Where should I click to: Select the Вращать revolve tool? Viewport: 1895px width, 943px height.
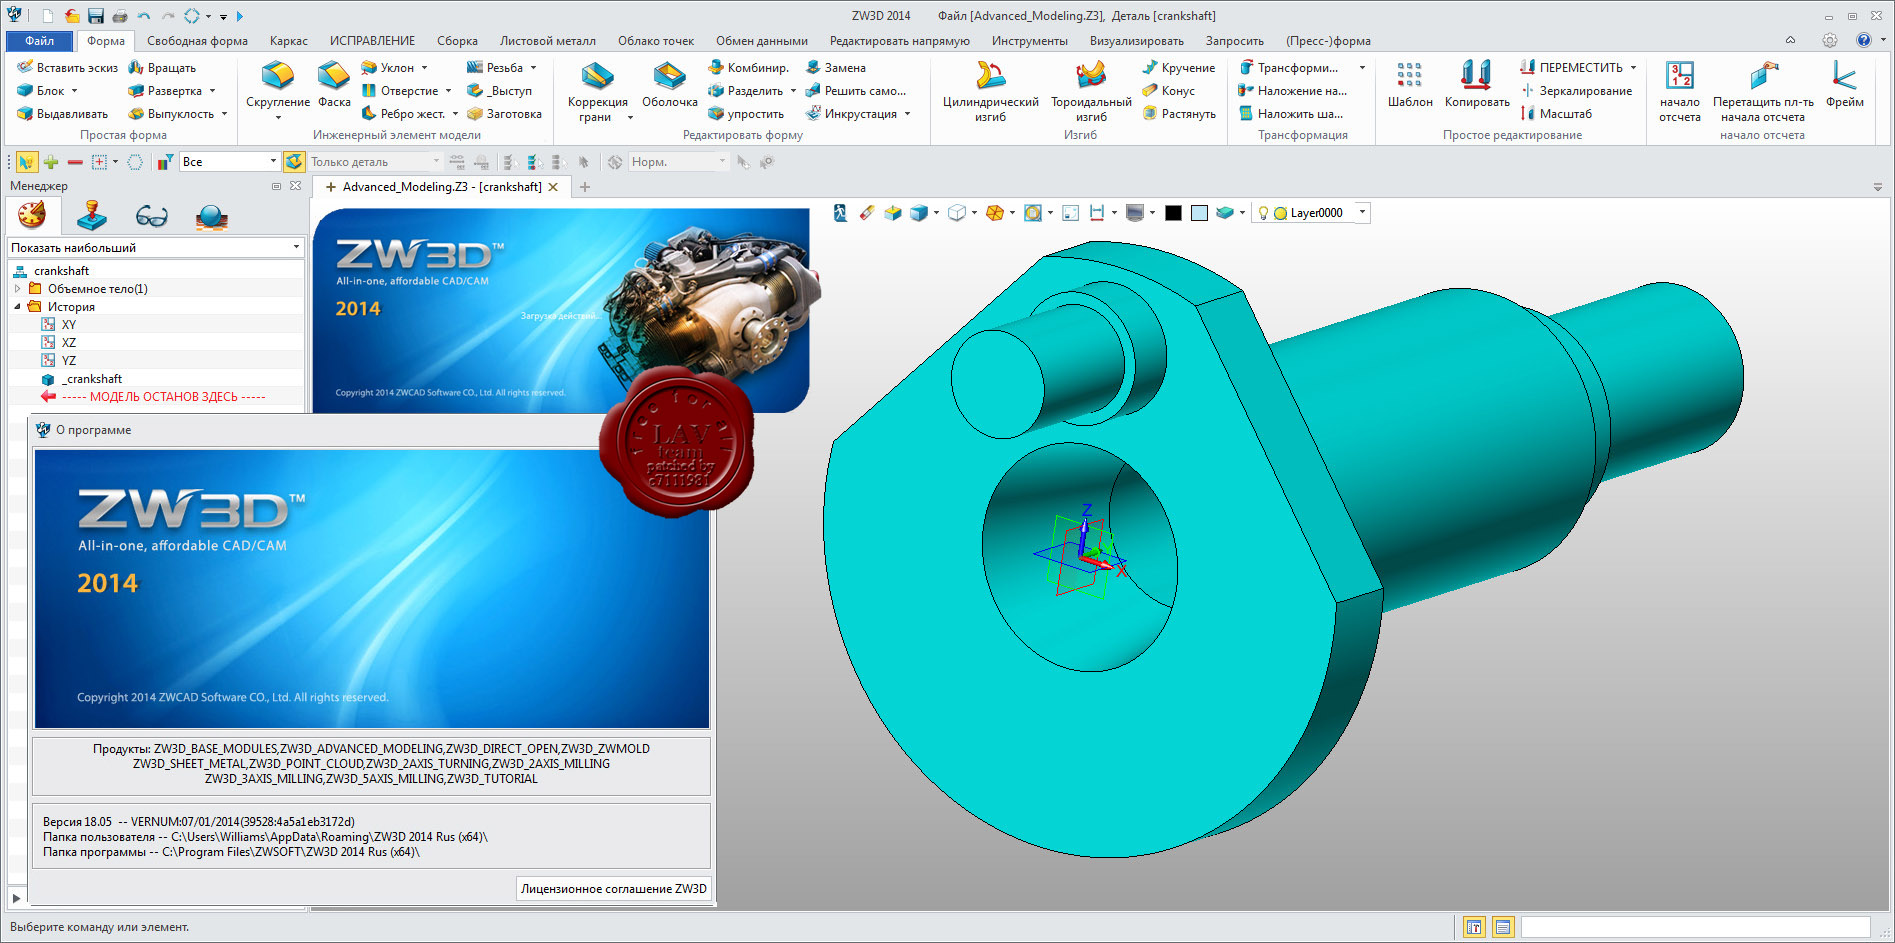coord(162,68)
